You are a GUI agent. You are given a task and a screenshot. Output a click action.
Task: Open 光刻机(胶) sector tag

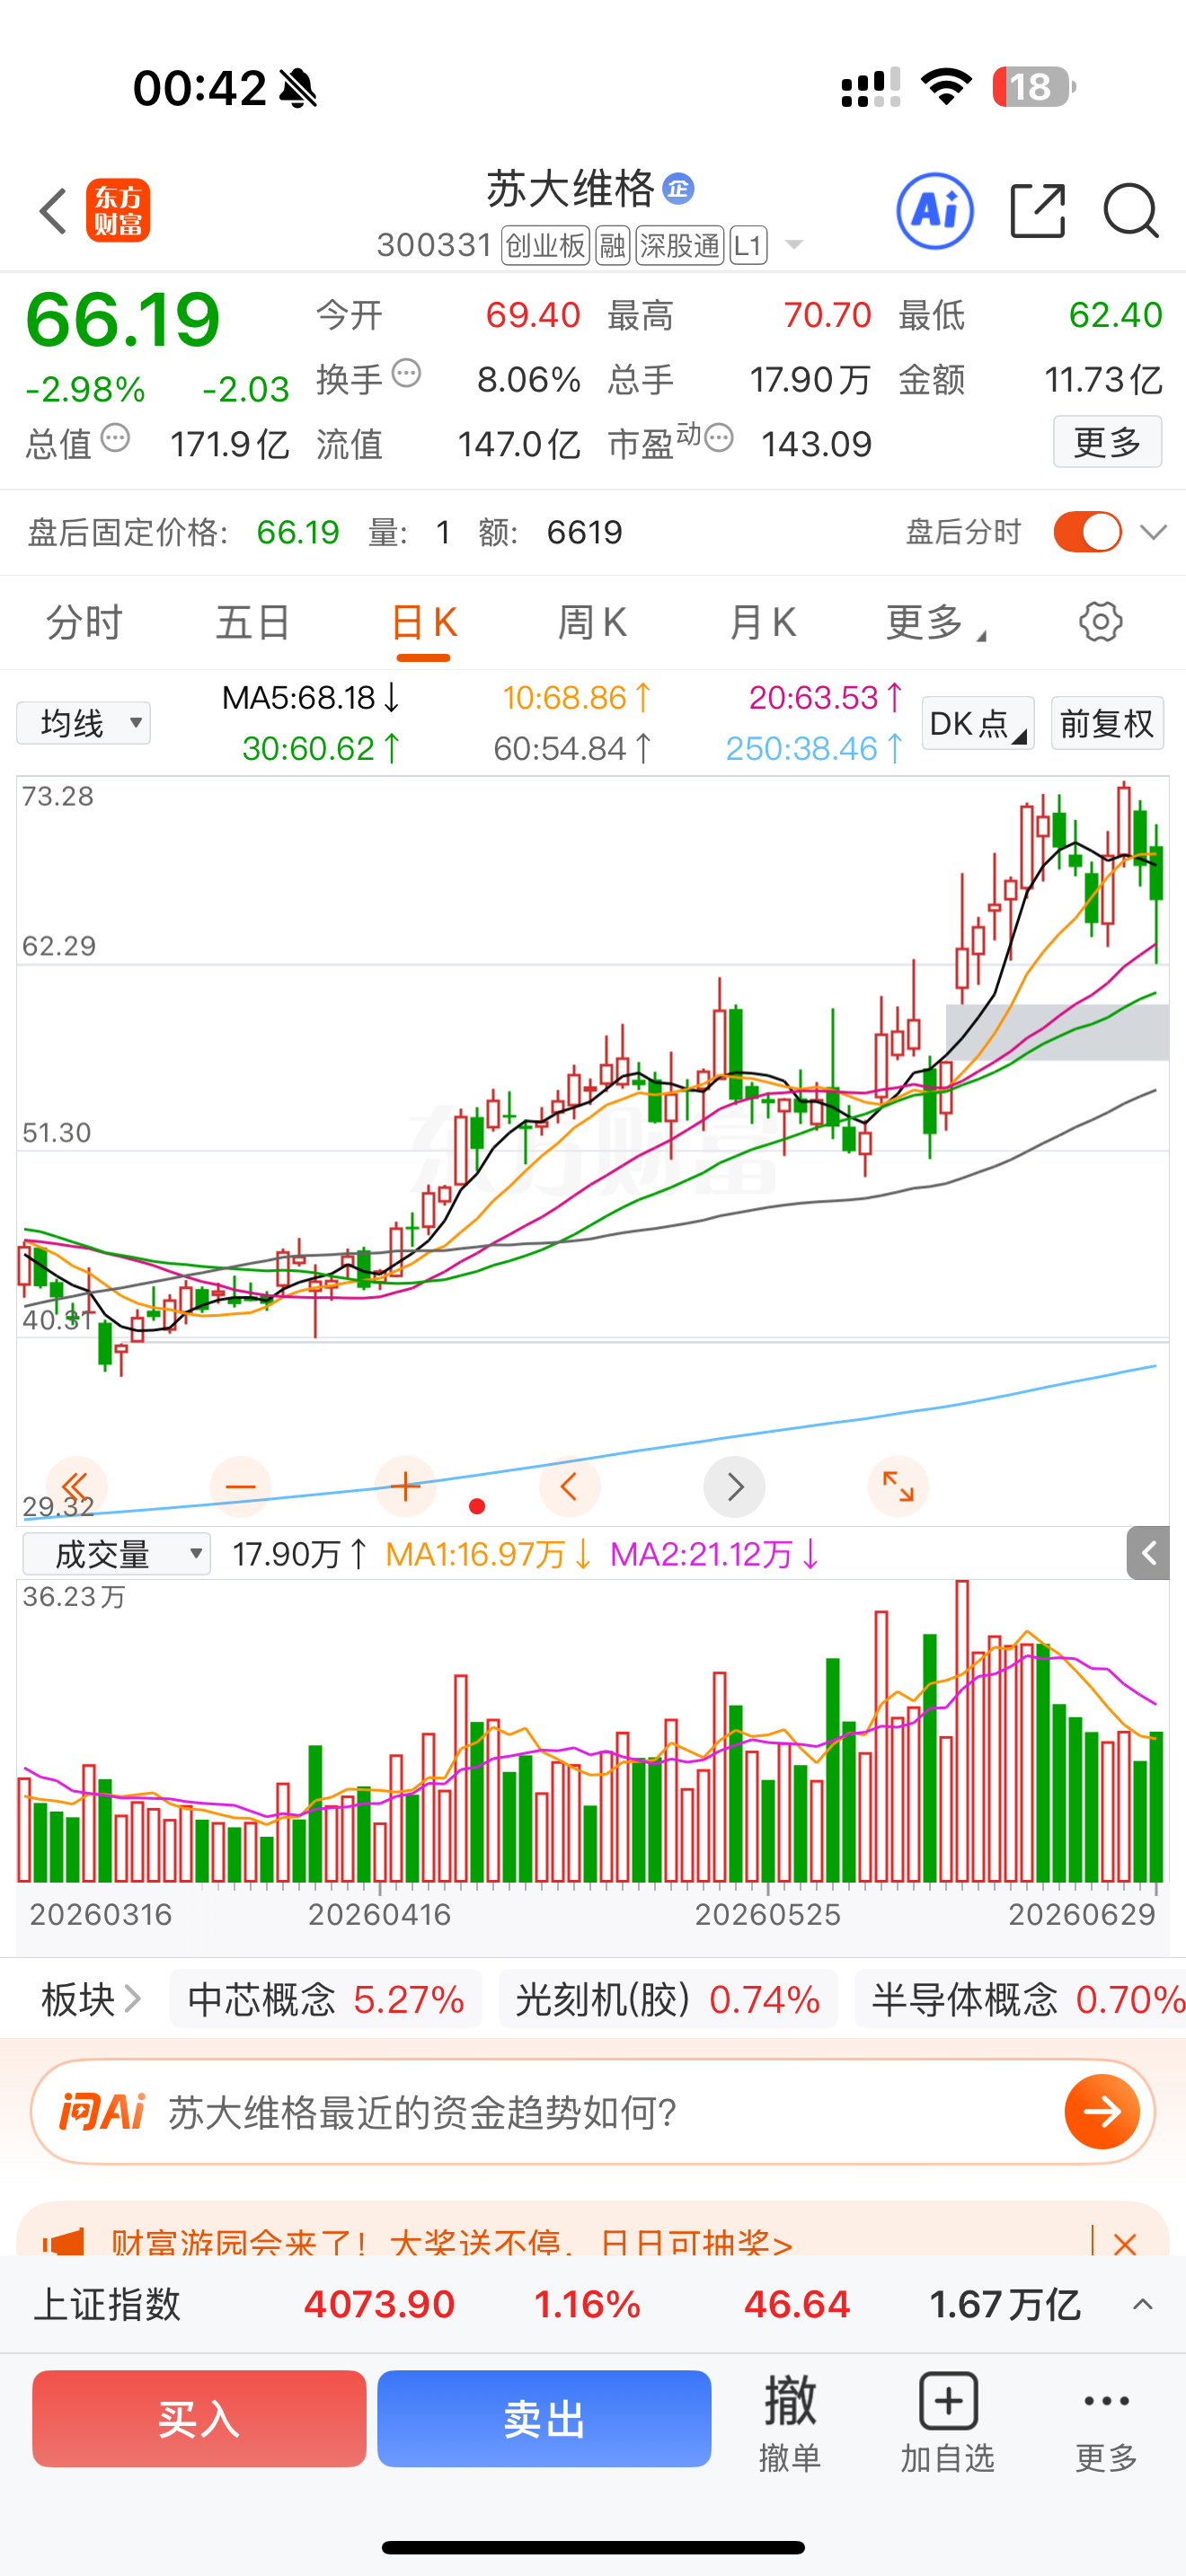[668, 1999]
